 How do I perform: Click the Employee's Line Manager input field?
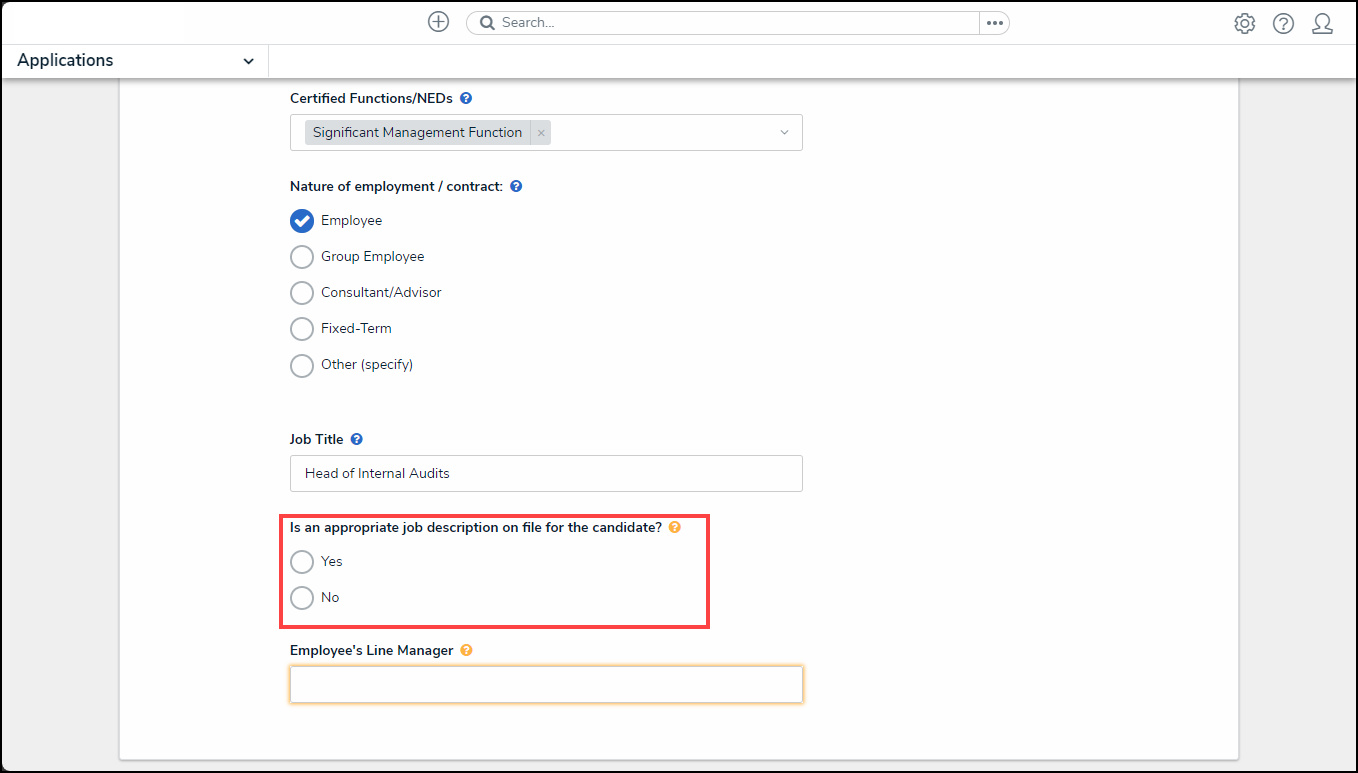[x=546, y=685]
